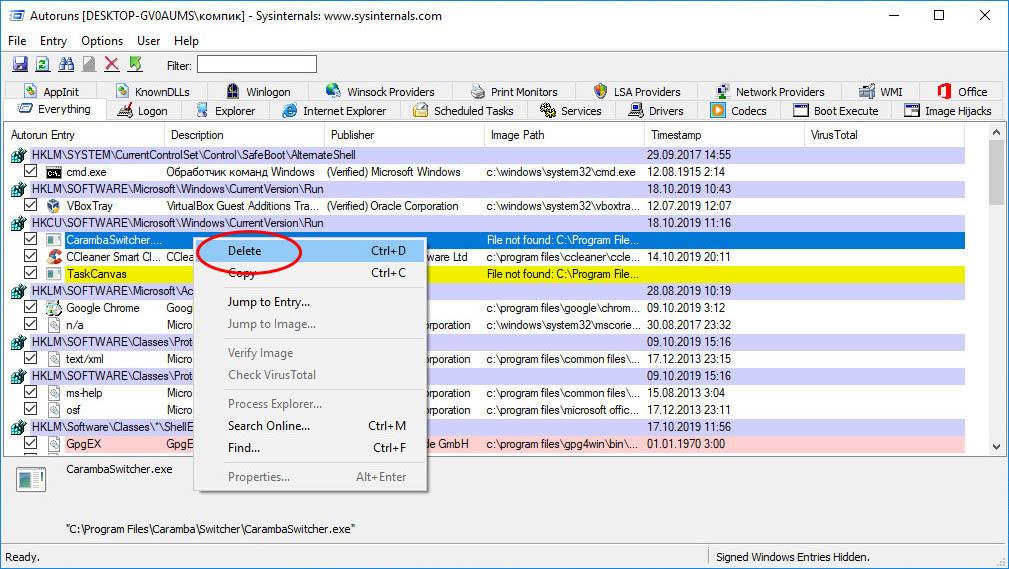The width and height of the screenshot is (1009, 569).
Task: Sort by the VirusTotal column header
Action: pyautogui.click(x=884, y=135)
